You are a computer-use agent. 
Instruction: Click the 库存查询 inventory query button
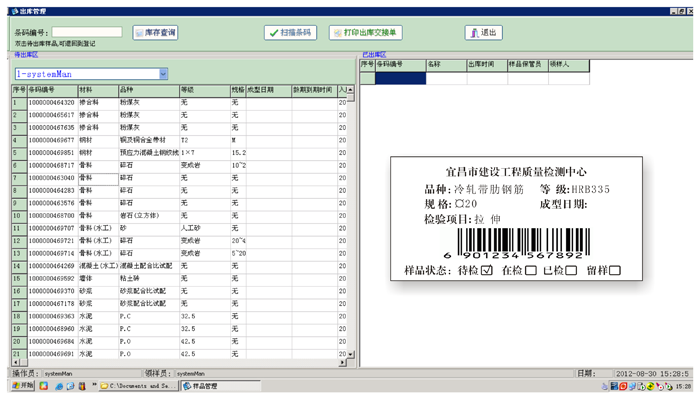pyautogui.click(x=155, y=33)
